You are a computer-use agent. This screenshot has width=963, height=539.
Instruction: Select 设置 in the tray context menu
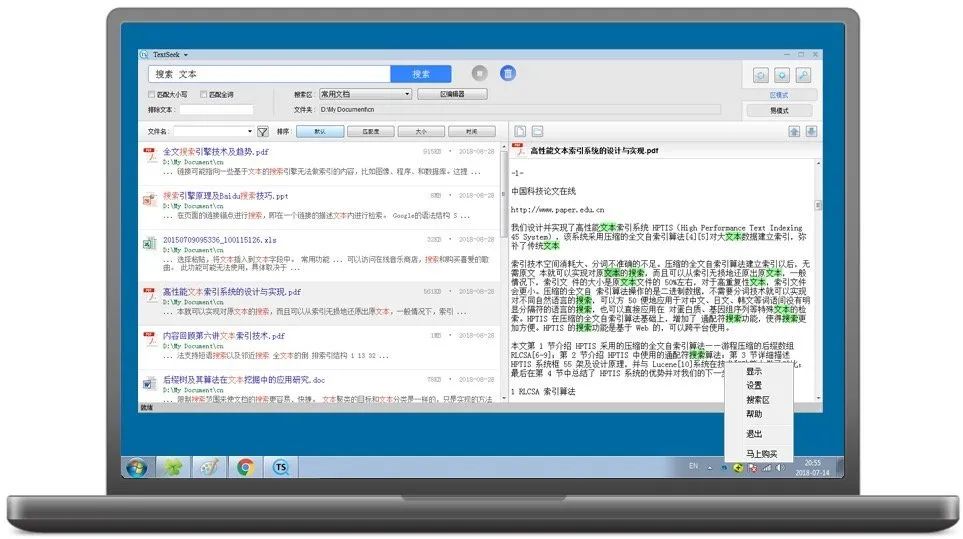(x=753, y=385)
